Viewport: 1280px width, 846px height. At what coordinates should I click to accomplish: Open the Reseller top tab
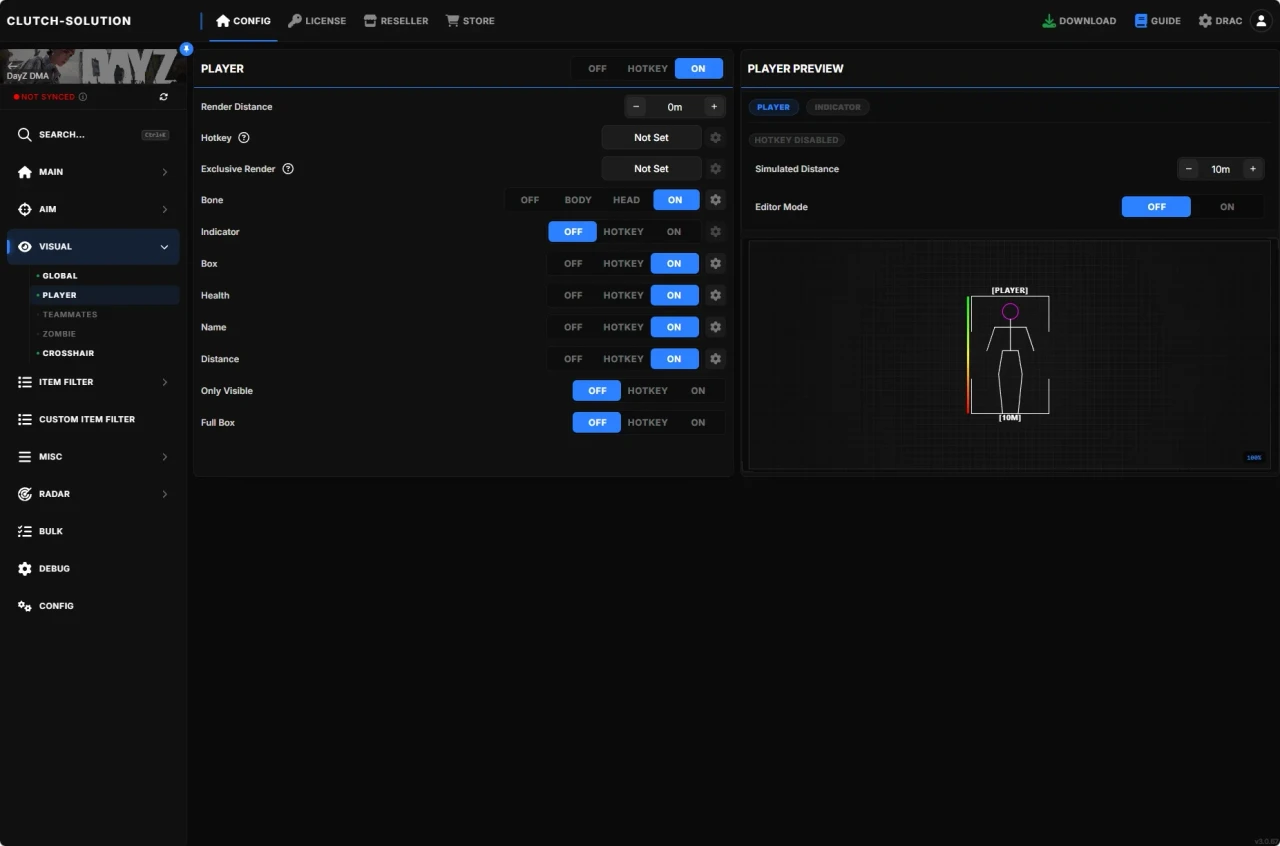pyautogui.click(x=396, y=21)
